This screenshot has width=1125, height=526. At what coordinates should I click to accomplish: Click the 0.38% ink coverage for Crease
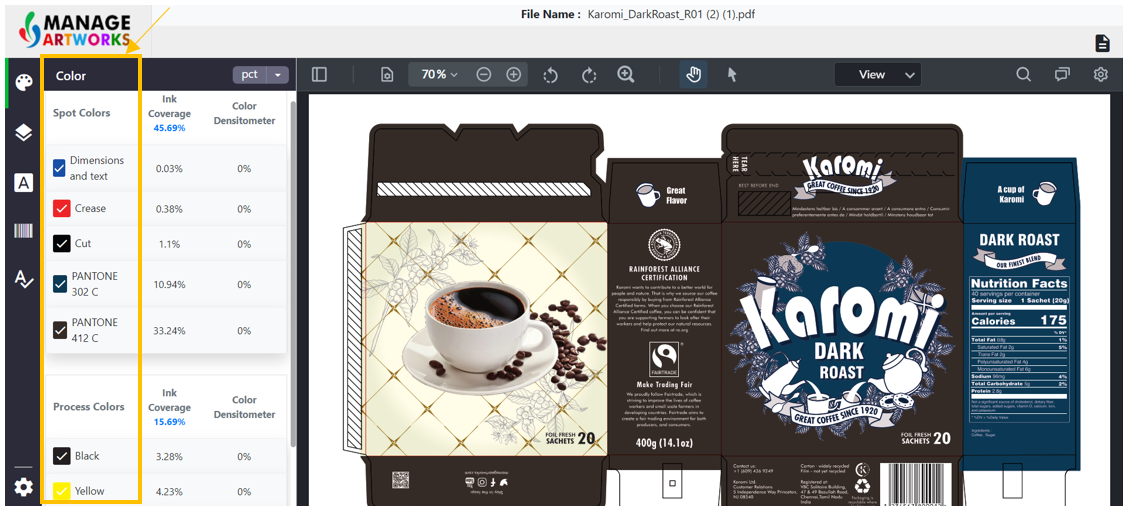click(x=169, y=209)
